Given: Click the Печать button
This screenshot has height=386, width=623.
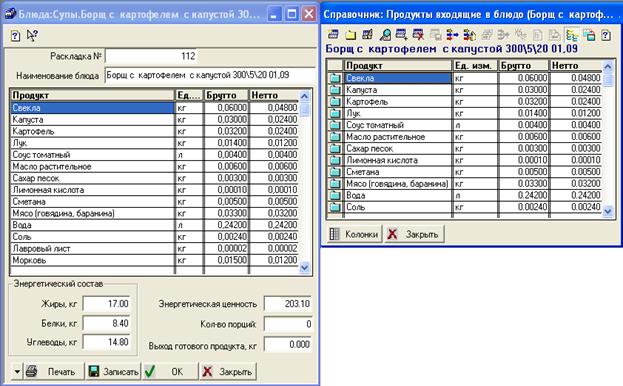Looking at the screenshot, I should 54,372.
